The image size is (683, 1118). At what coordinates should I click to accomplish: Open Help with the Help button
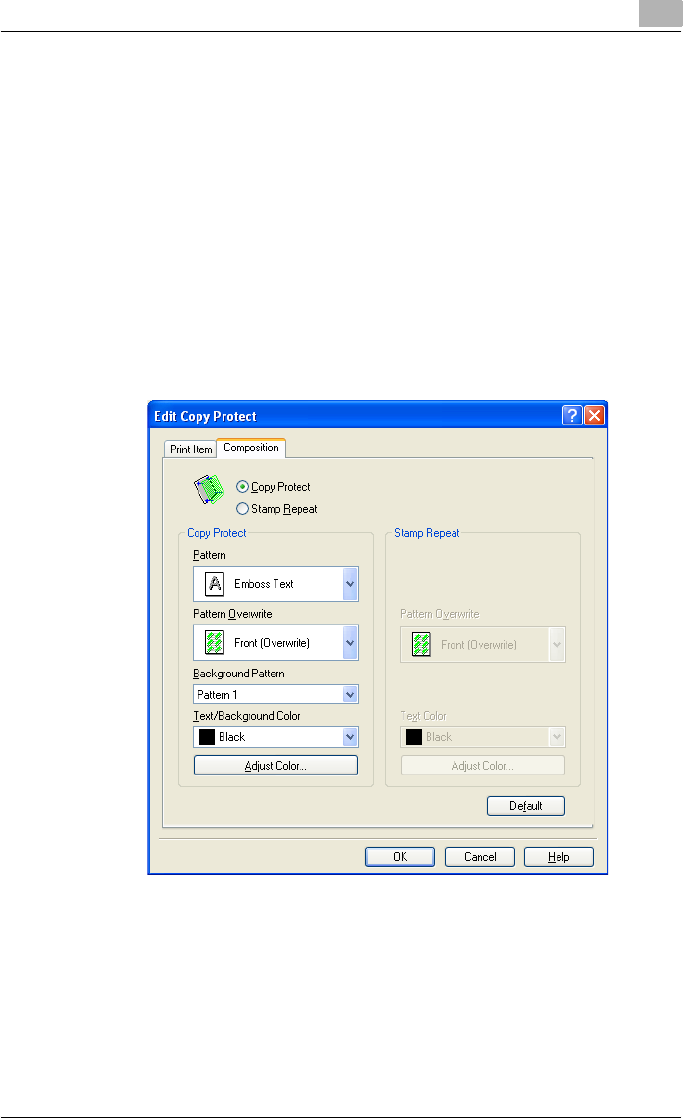pyautogui.click(x=559, y=857)
